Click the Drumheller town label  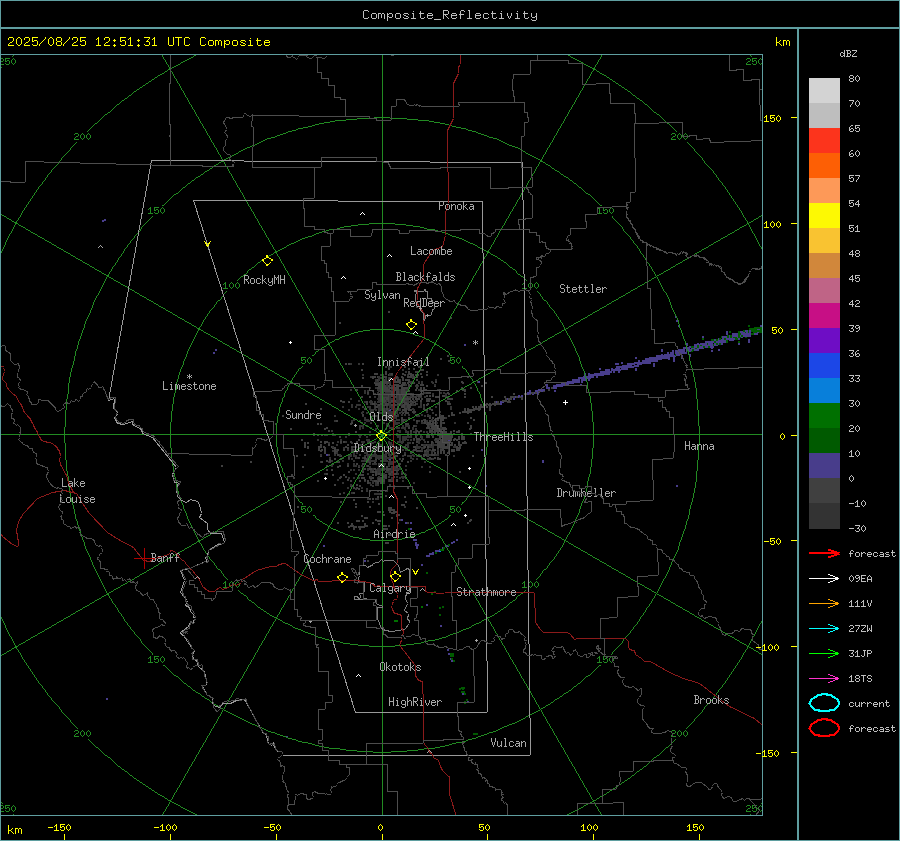pyautogui.click(x=586, y=493)
